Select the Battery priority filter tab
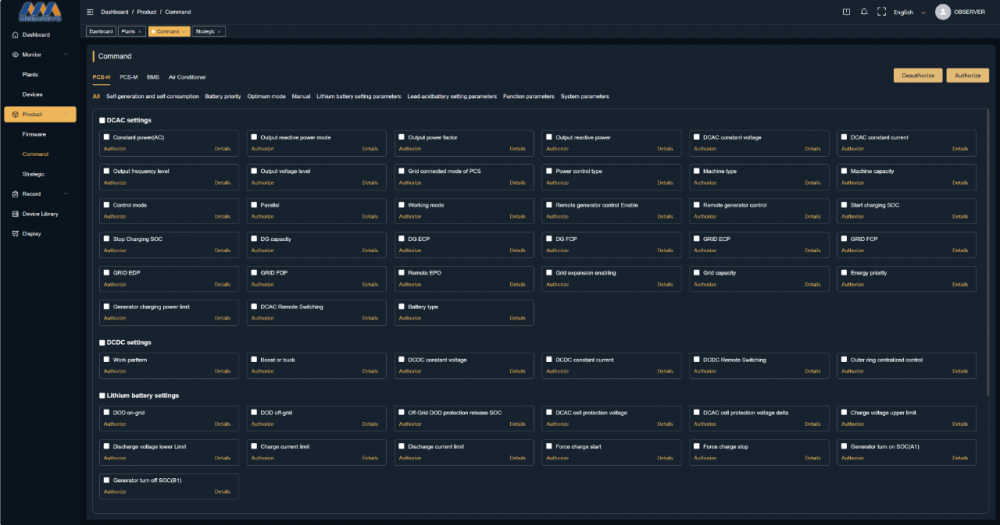Viewport: 1000px width, 525px height. (x=222, y=97)
